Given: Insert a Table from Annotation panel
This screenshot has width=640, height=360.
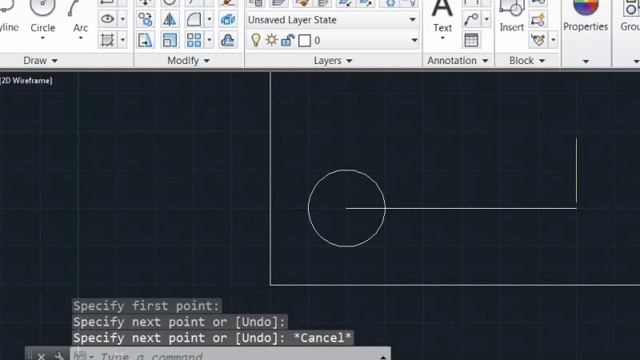Looking at the screenshot, I should 471,40.
